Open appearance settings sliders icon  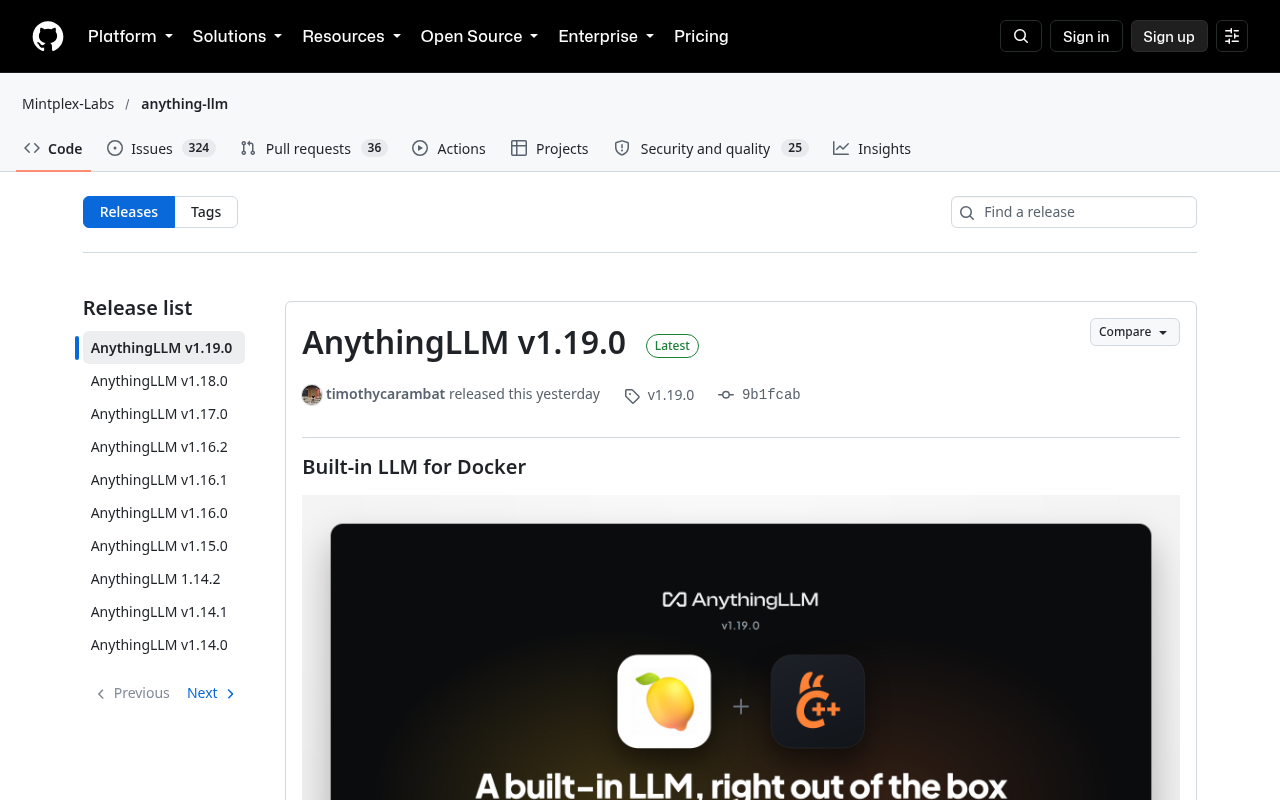click(1232, 36)
